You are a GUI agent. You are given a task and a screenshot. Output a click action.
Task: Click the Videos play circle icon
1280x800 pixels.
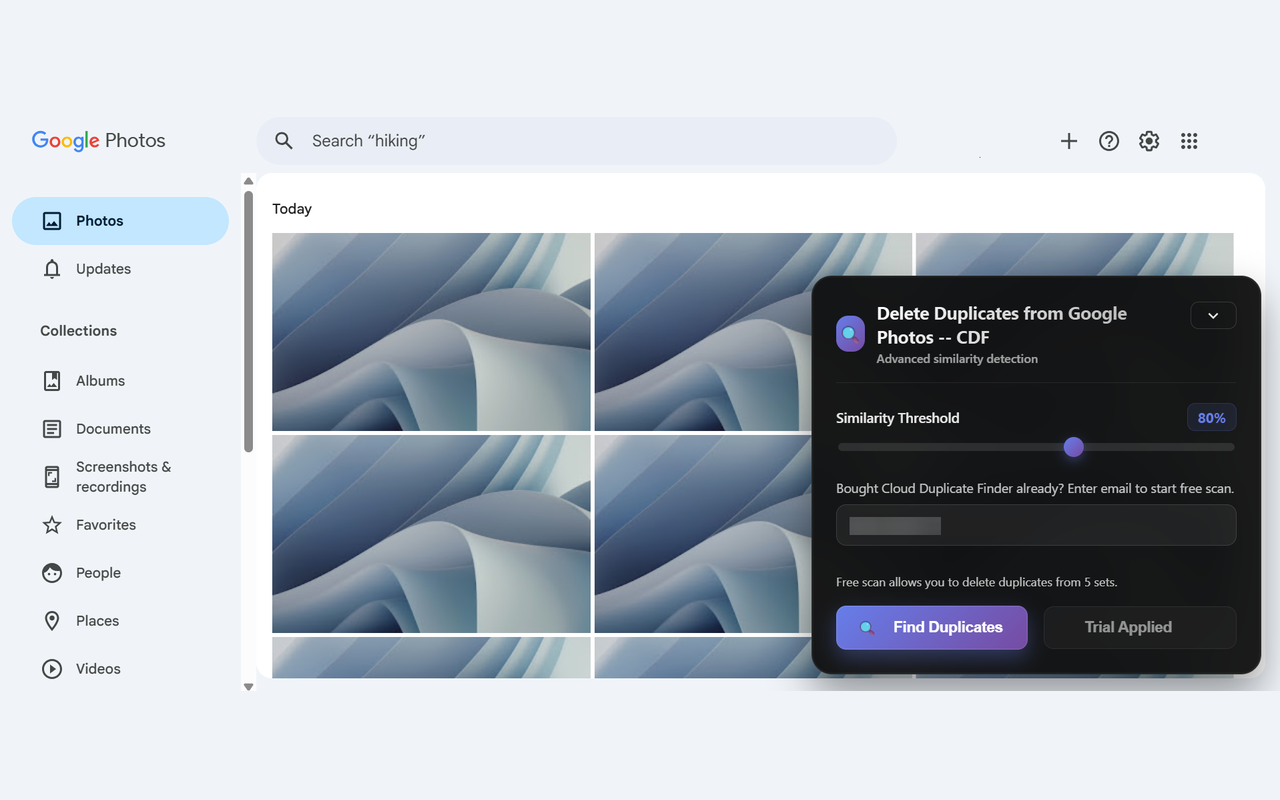52,669
